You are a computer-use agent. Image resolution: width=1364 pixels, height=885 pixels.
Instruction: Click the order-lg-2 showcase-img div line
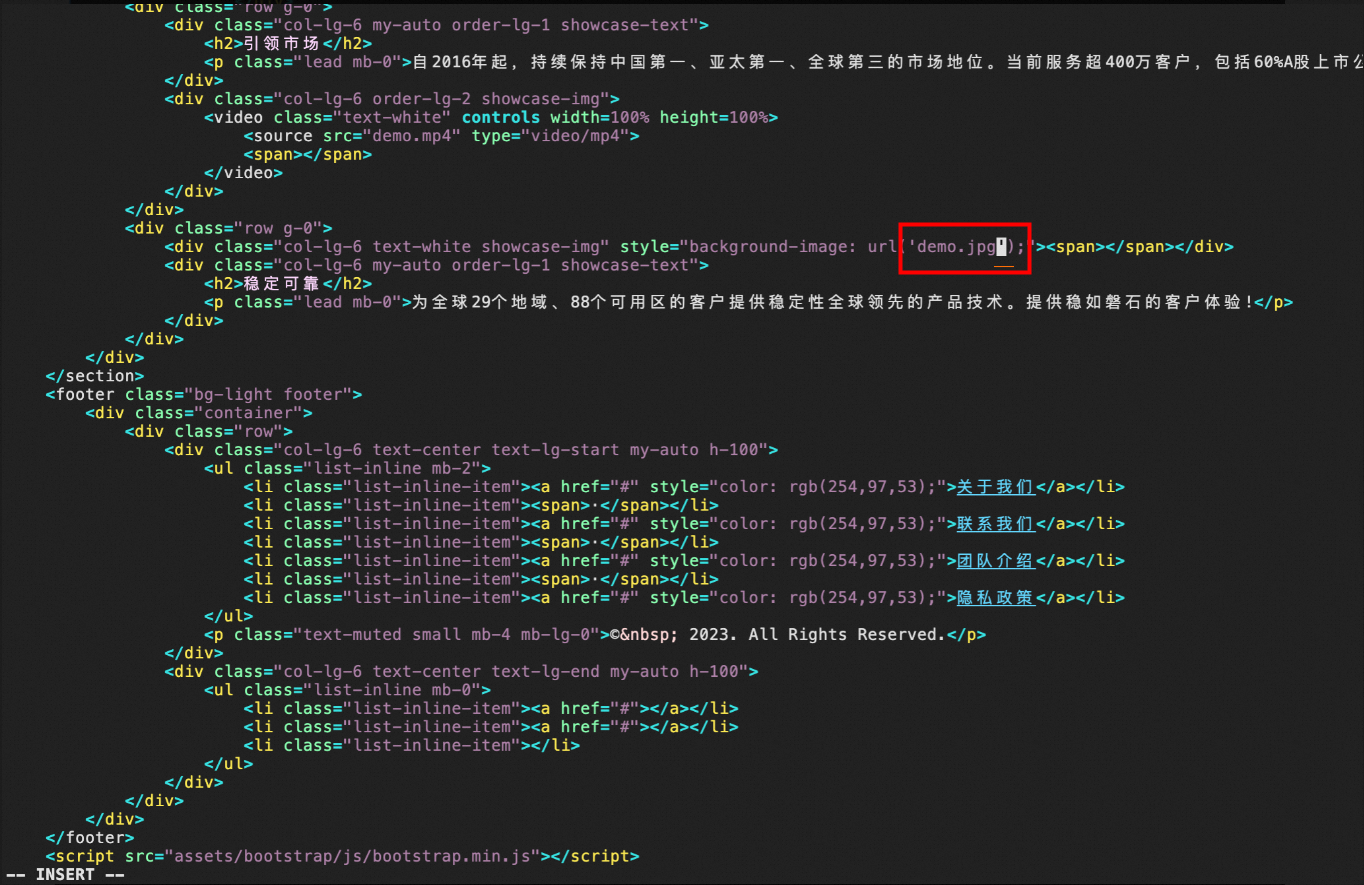tap(392, 99)
